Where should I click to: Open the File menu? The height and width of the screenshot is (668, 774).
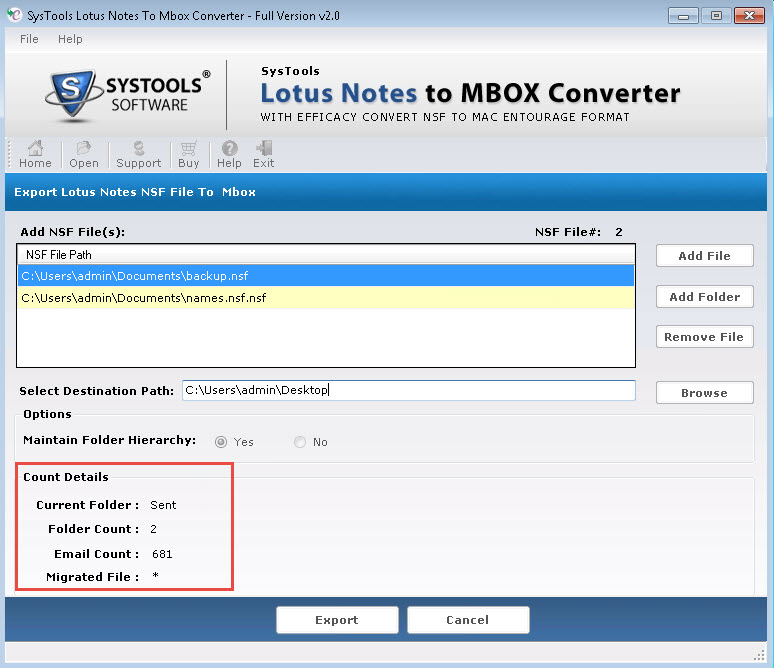(x=29, y=39)
